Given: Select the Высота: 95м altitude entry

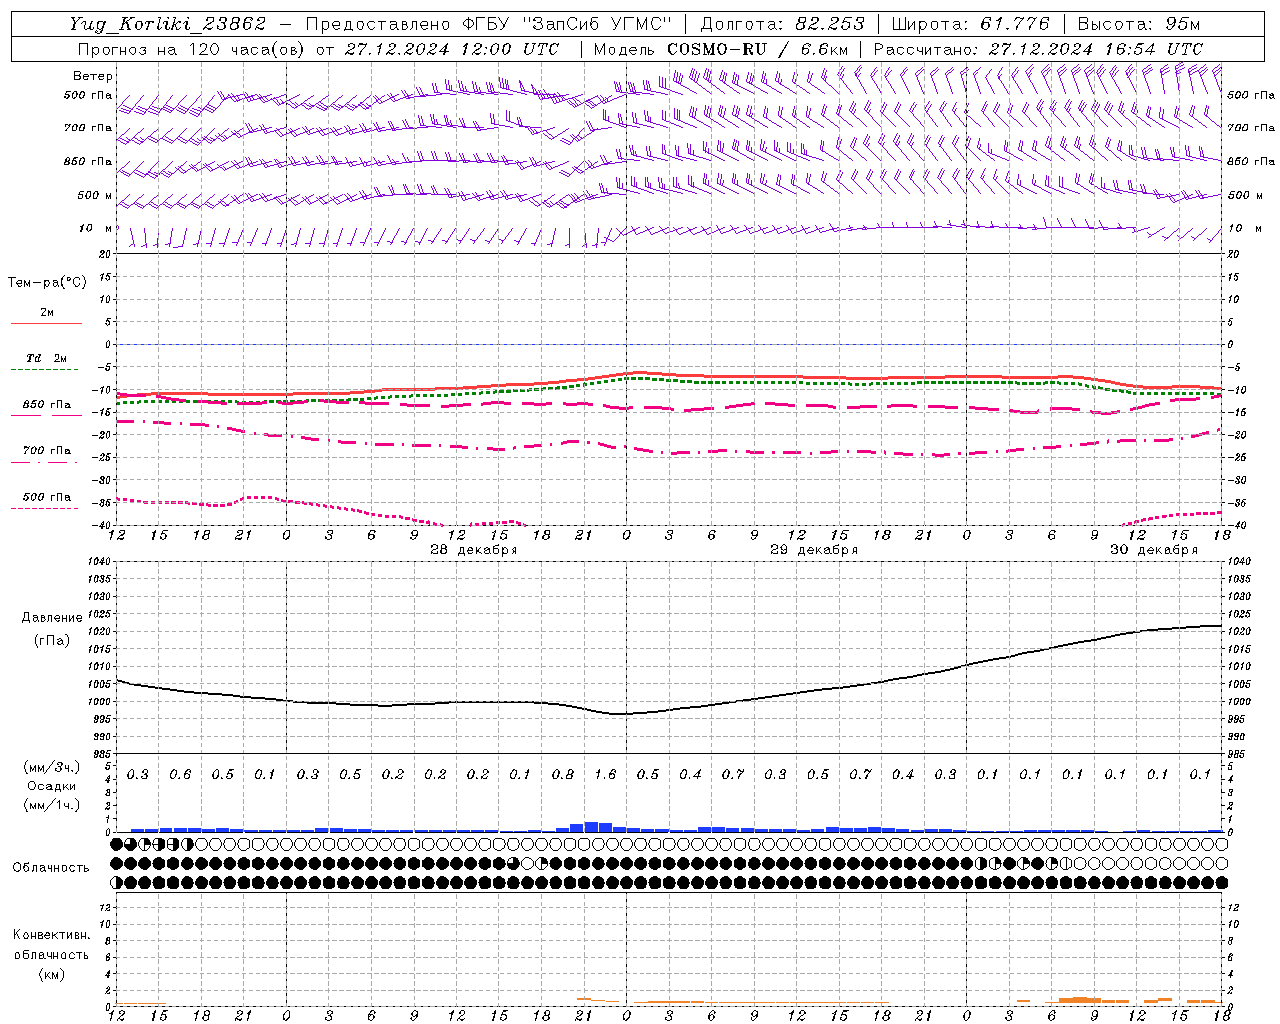Looking at the screenshot, I should tap(1138, 24).
